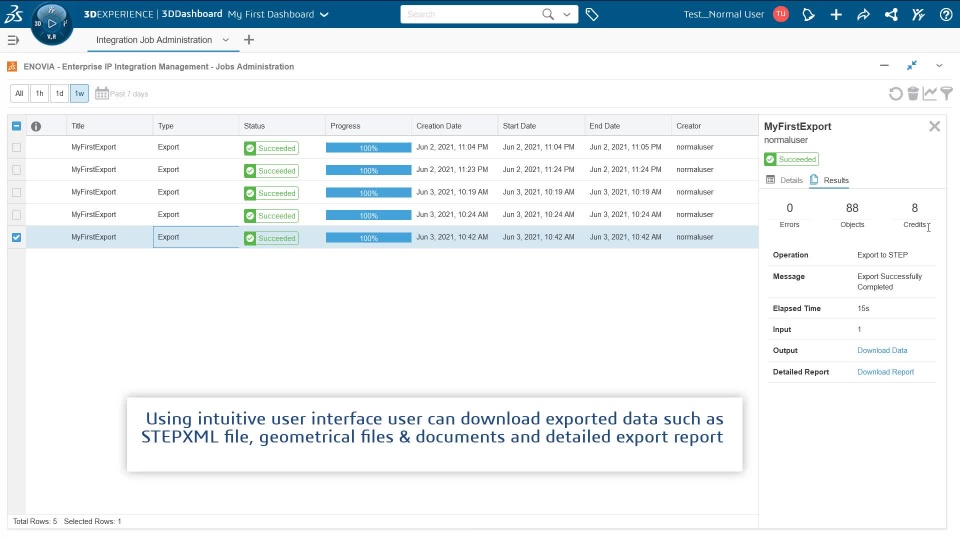
Task: Click the info column header icon
Action: 36,126
